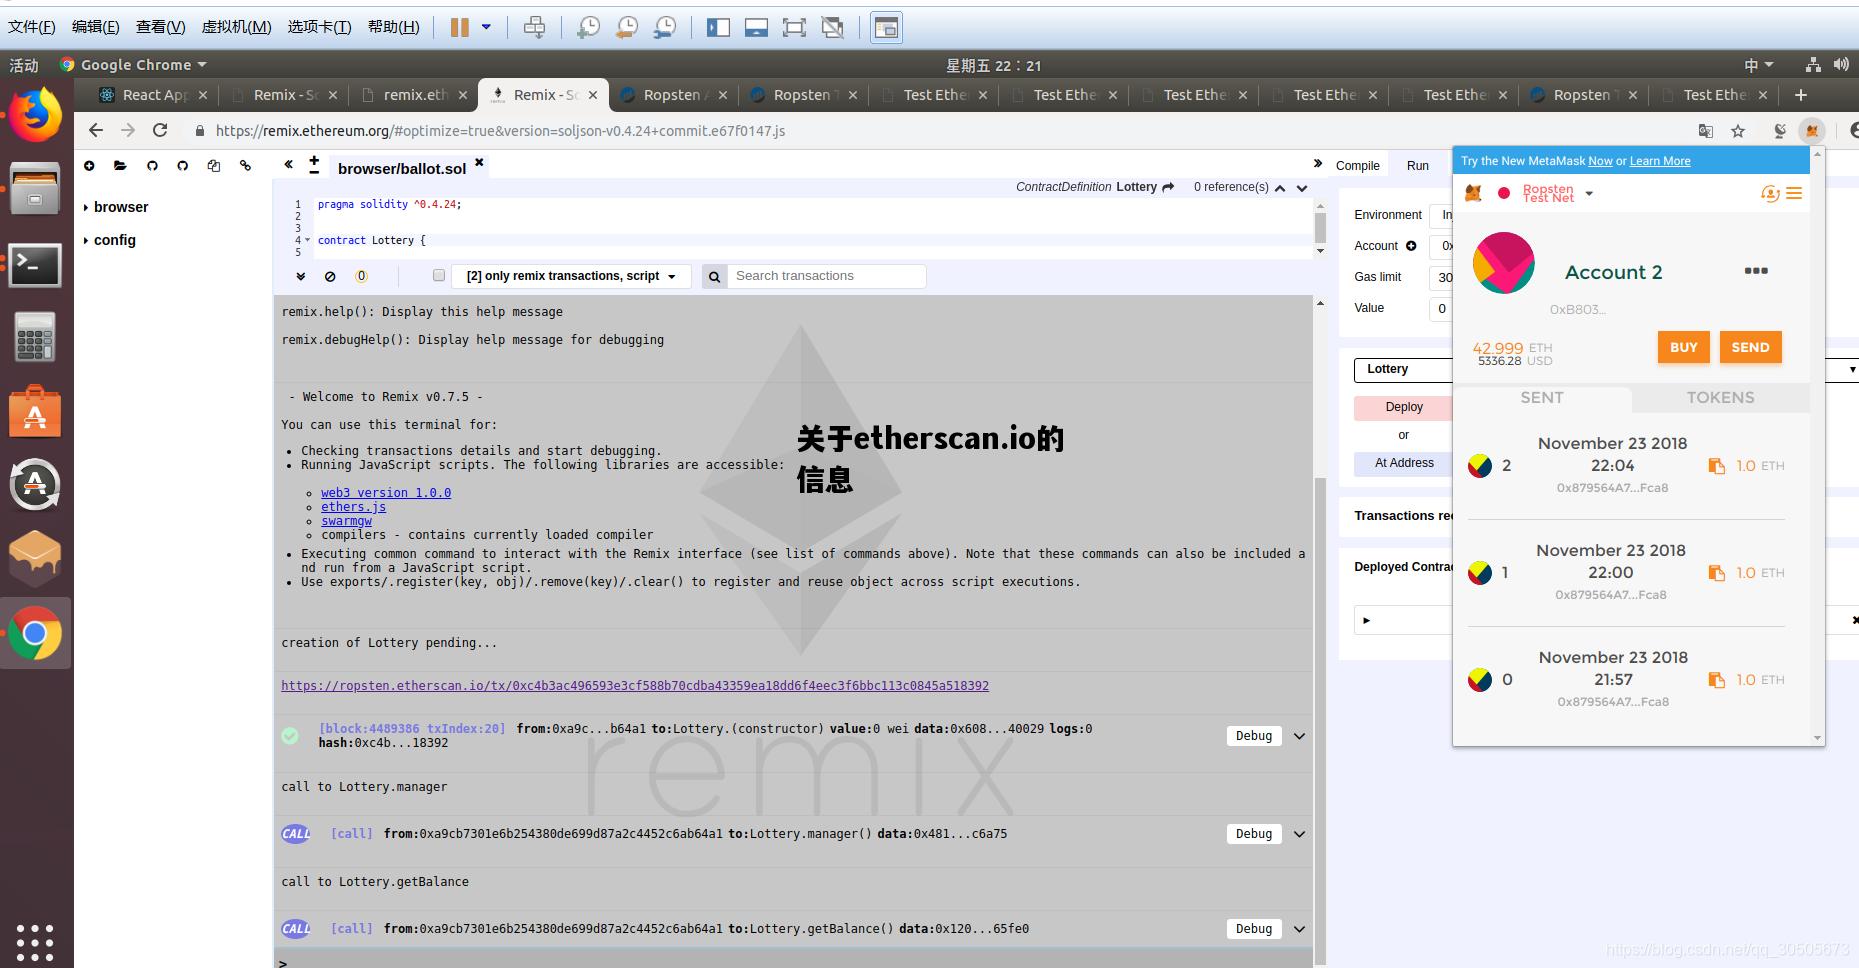
Task: Copy all files to another instance icon
Action: 213,166
